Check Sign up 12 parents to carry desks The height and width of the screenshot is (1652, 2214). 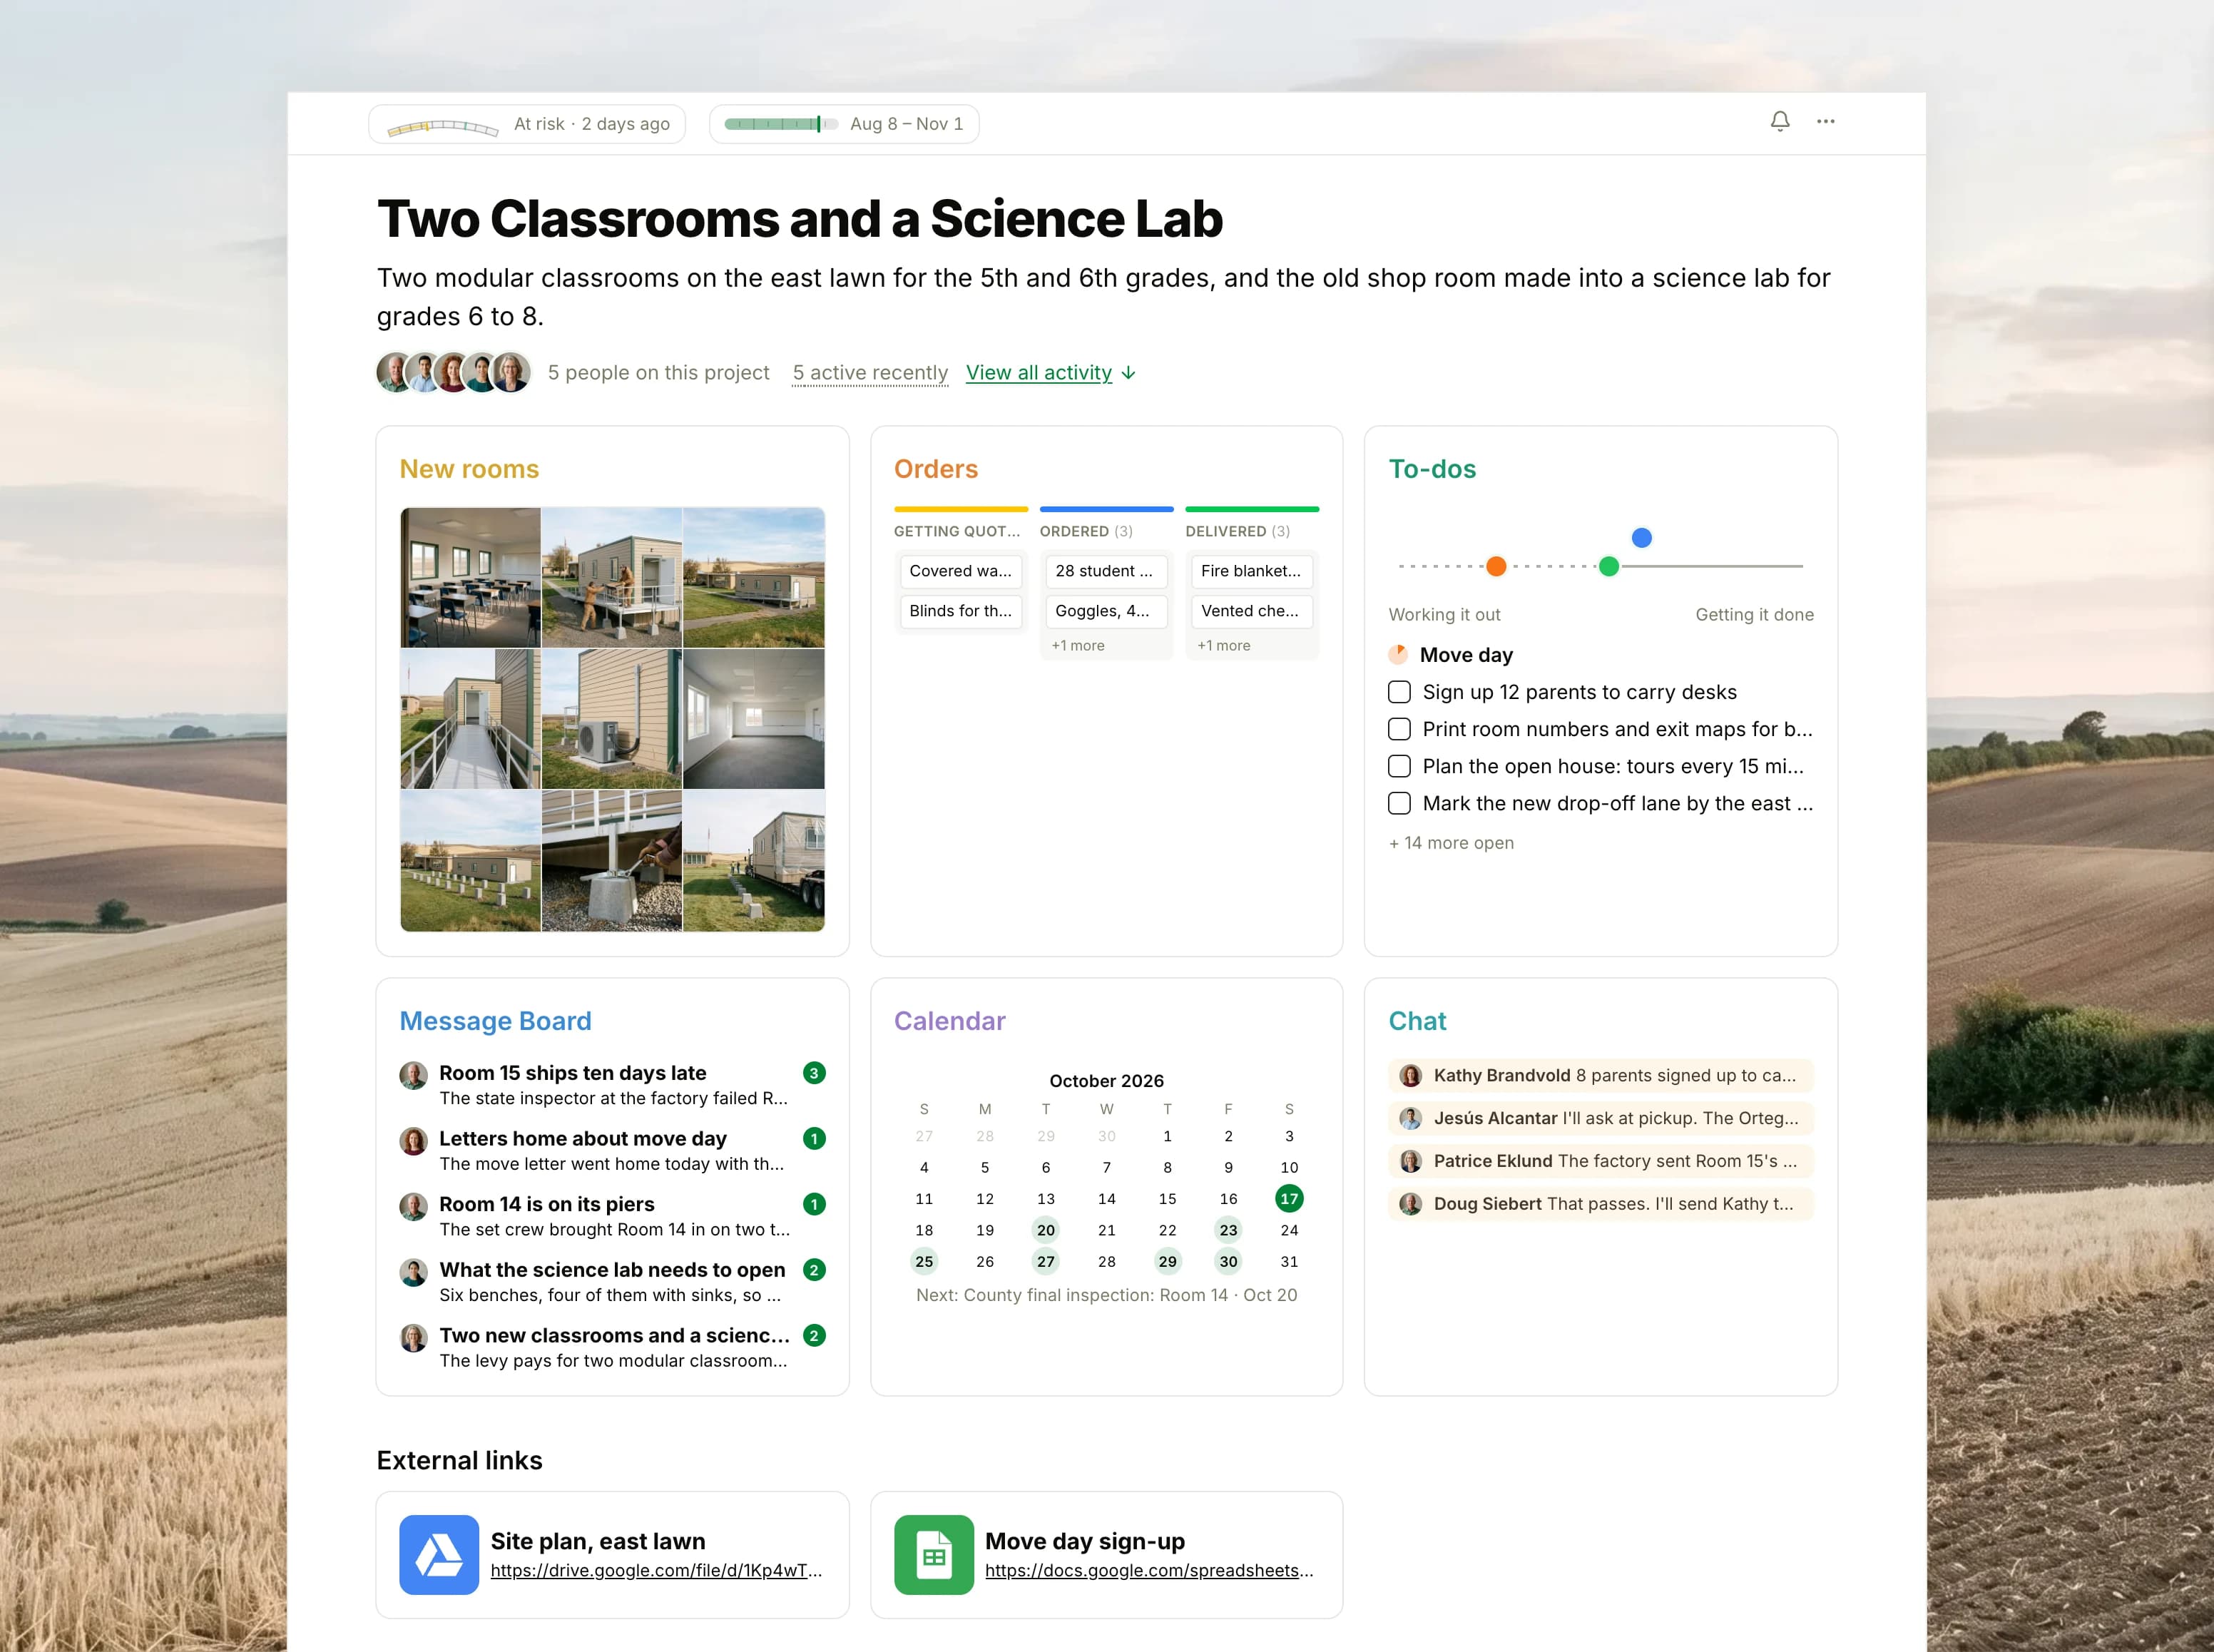[x=1399, y=692]
